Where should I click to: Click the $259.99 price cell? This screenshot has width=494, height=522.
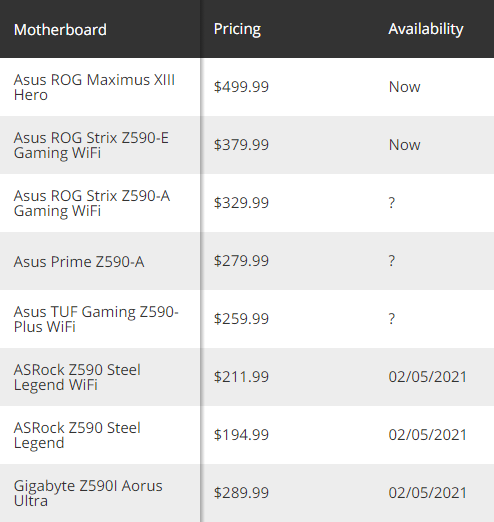pyautogui.click(x=241, y=319)
